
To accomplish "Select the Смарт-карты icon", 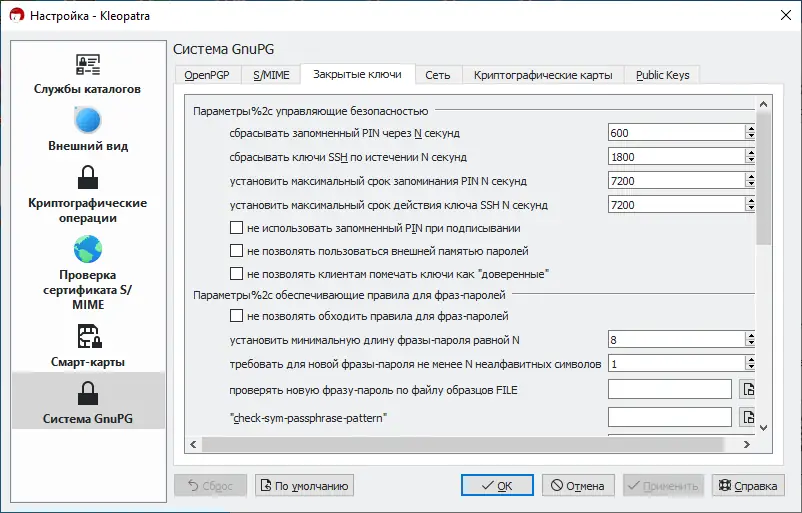I will pos(88,334).
